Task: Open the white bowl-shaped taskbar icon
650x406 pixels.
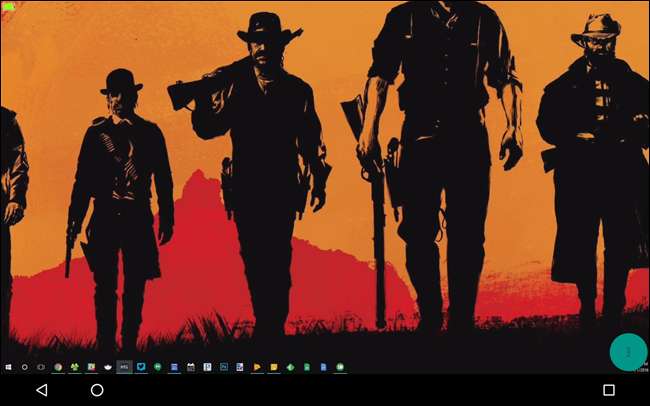Action: [108, 367]
